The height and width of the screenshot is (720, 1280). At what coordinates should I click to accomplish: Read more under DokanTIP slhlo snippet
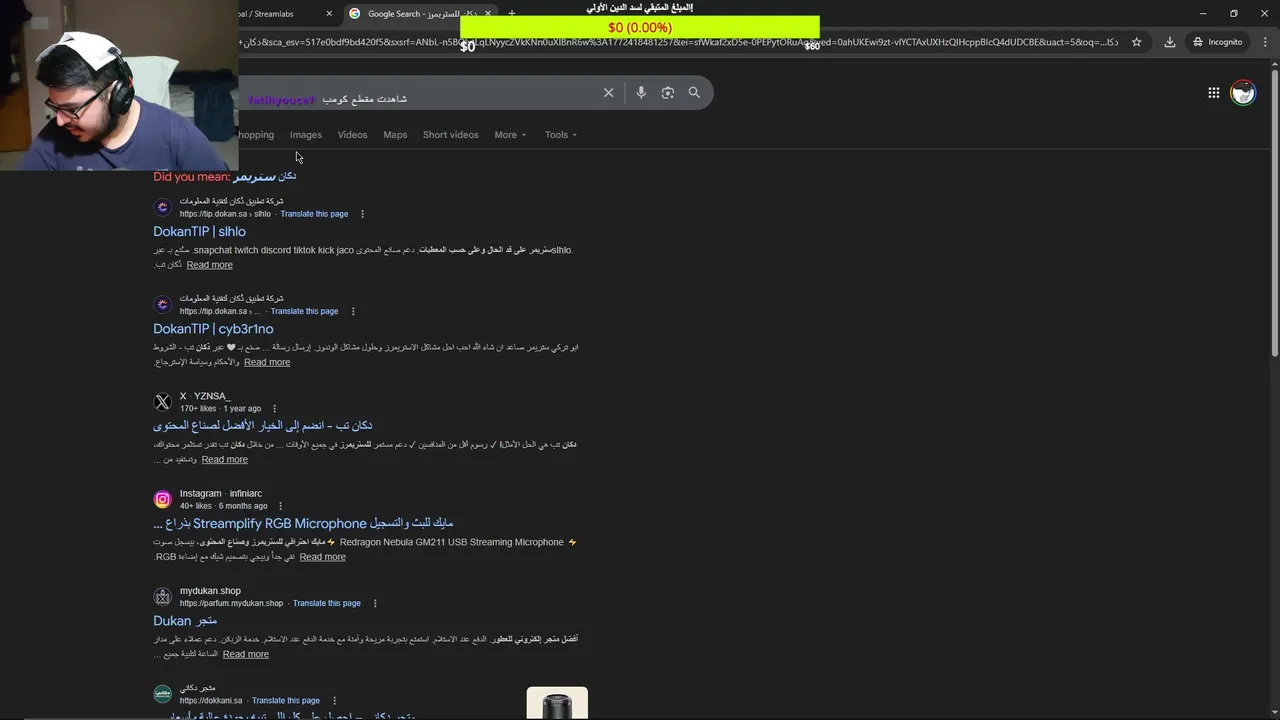click(210, 265)
